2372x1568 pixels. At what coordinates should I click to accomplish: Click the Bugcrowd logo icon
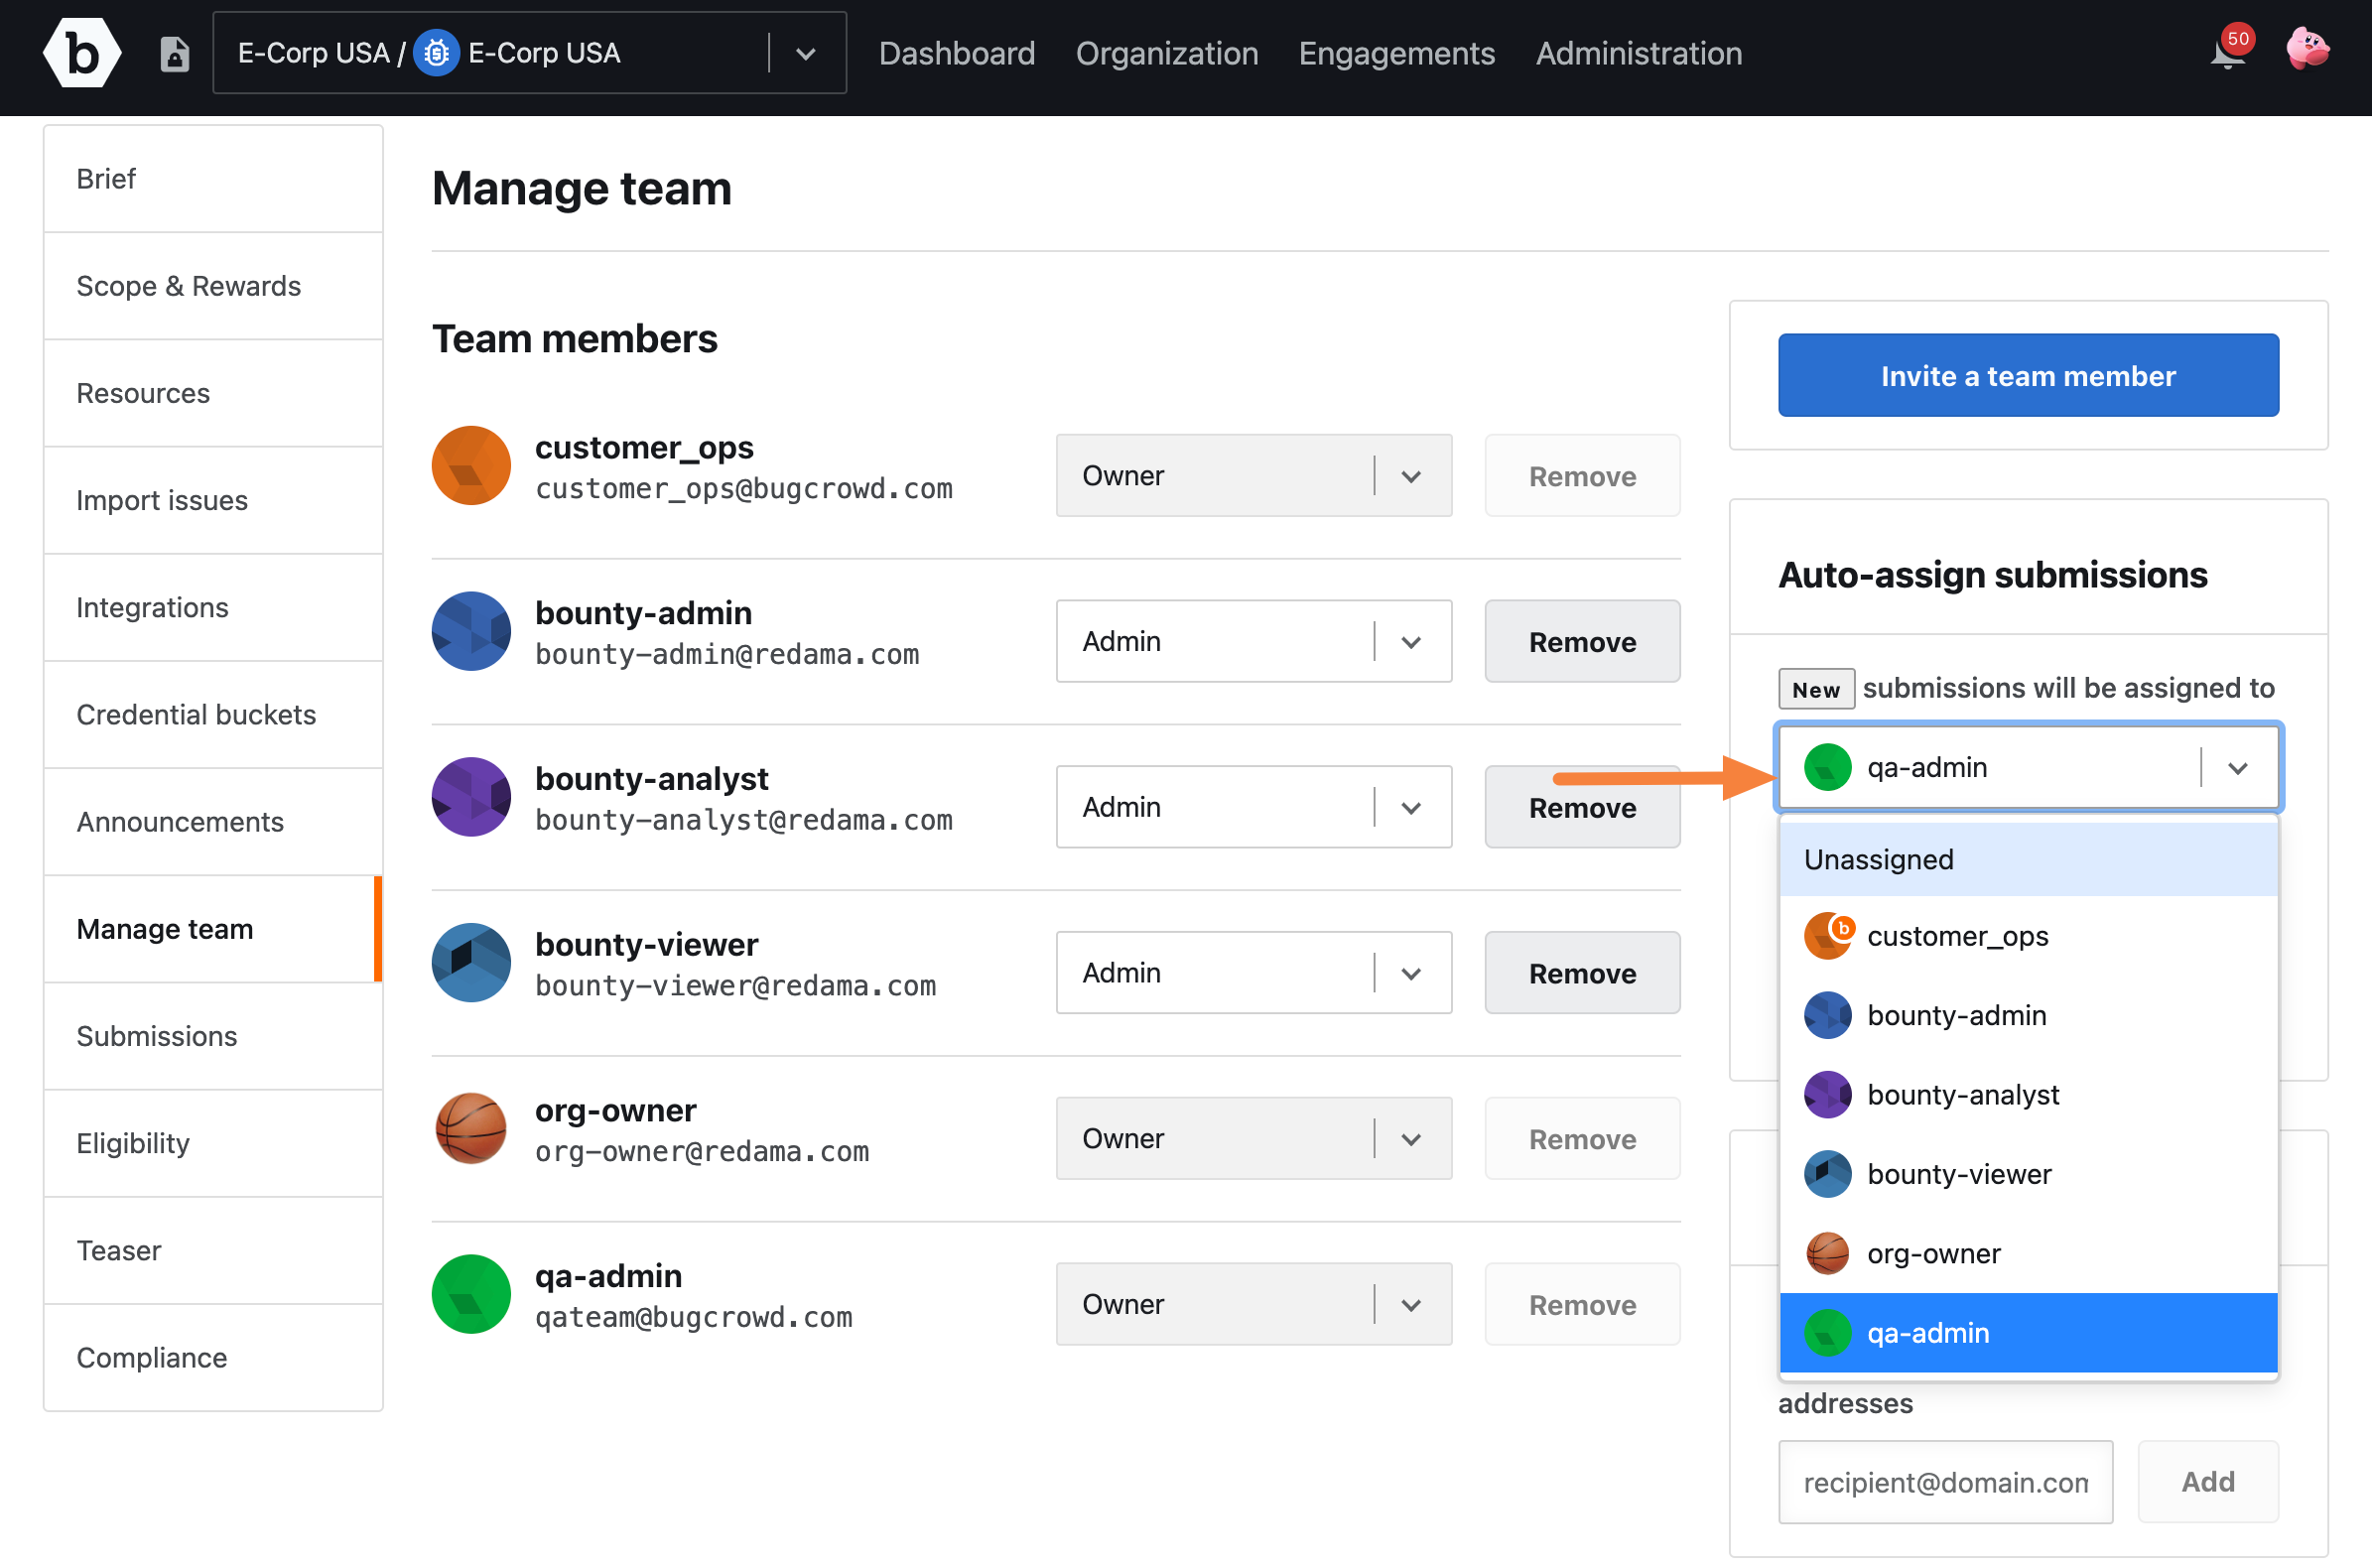[82, 53]
